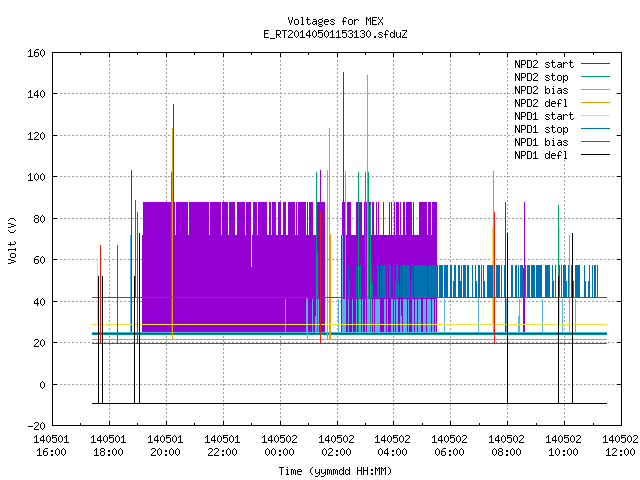Click the -20 y-axis tick label
The height and width of the screenshot is (480, 640).
(x=36, y=426)
